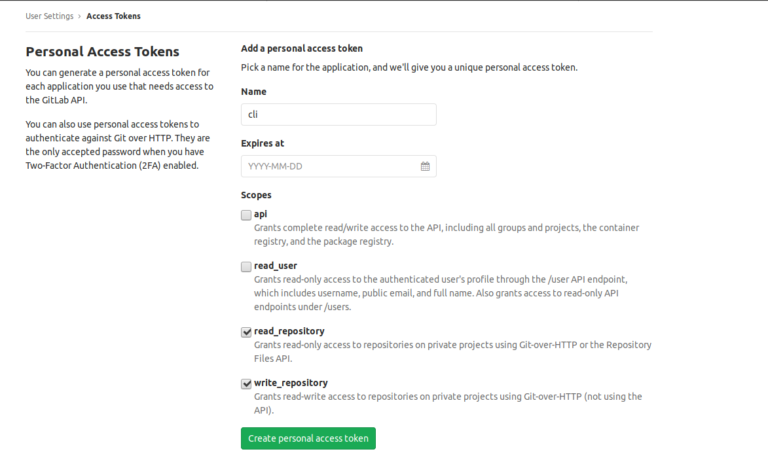Screen dimensions: 768x460
Task: Focus the Name field containing "cli"
Action: pos(338,114)
